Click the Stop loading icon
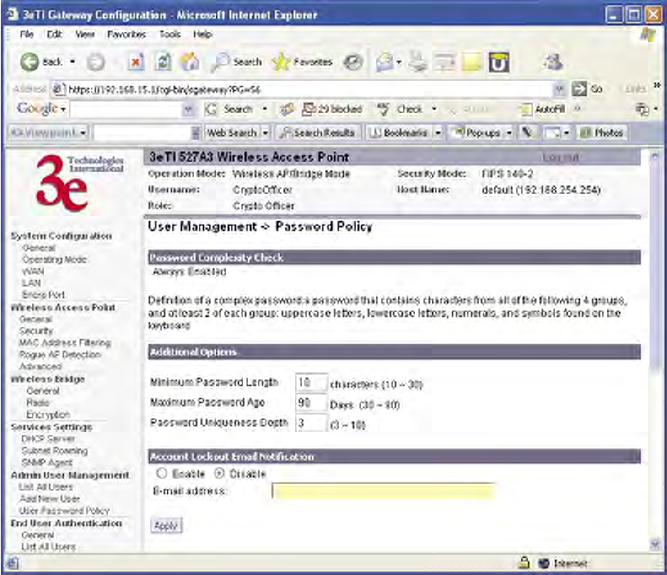Viewport: 667px width, 575px height. click(x=135, y=62)
